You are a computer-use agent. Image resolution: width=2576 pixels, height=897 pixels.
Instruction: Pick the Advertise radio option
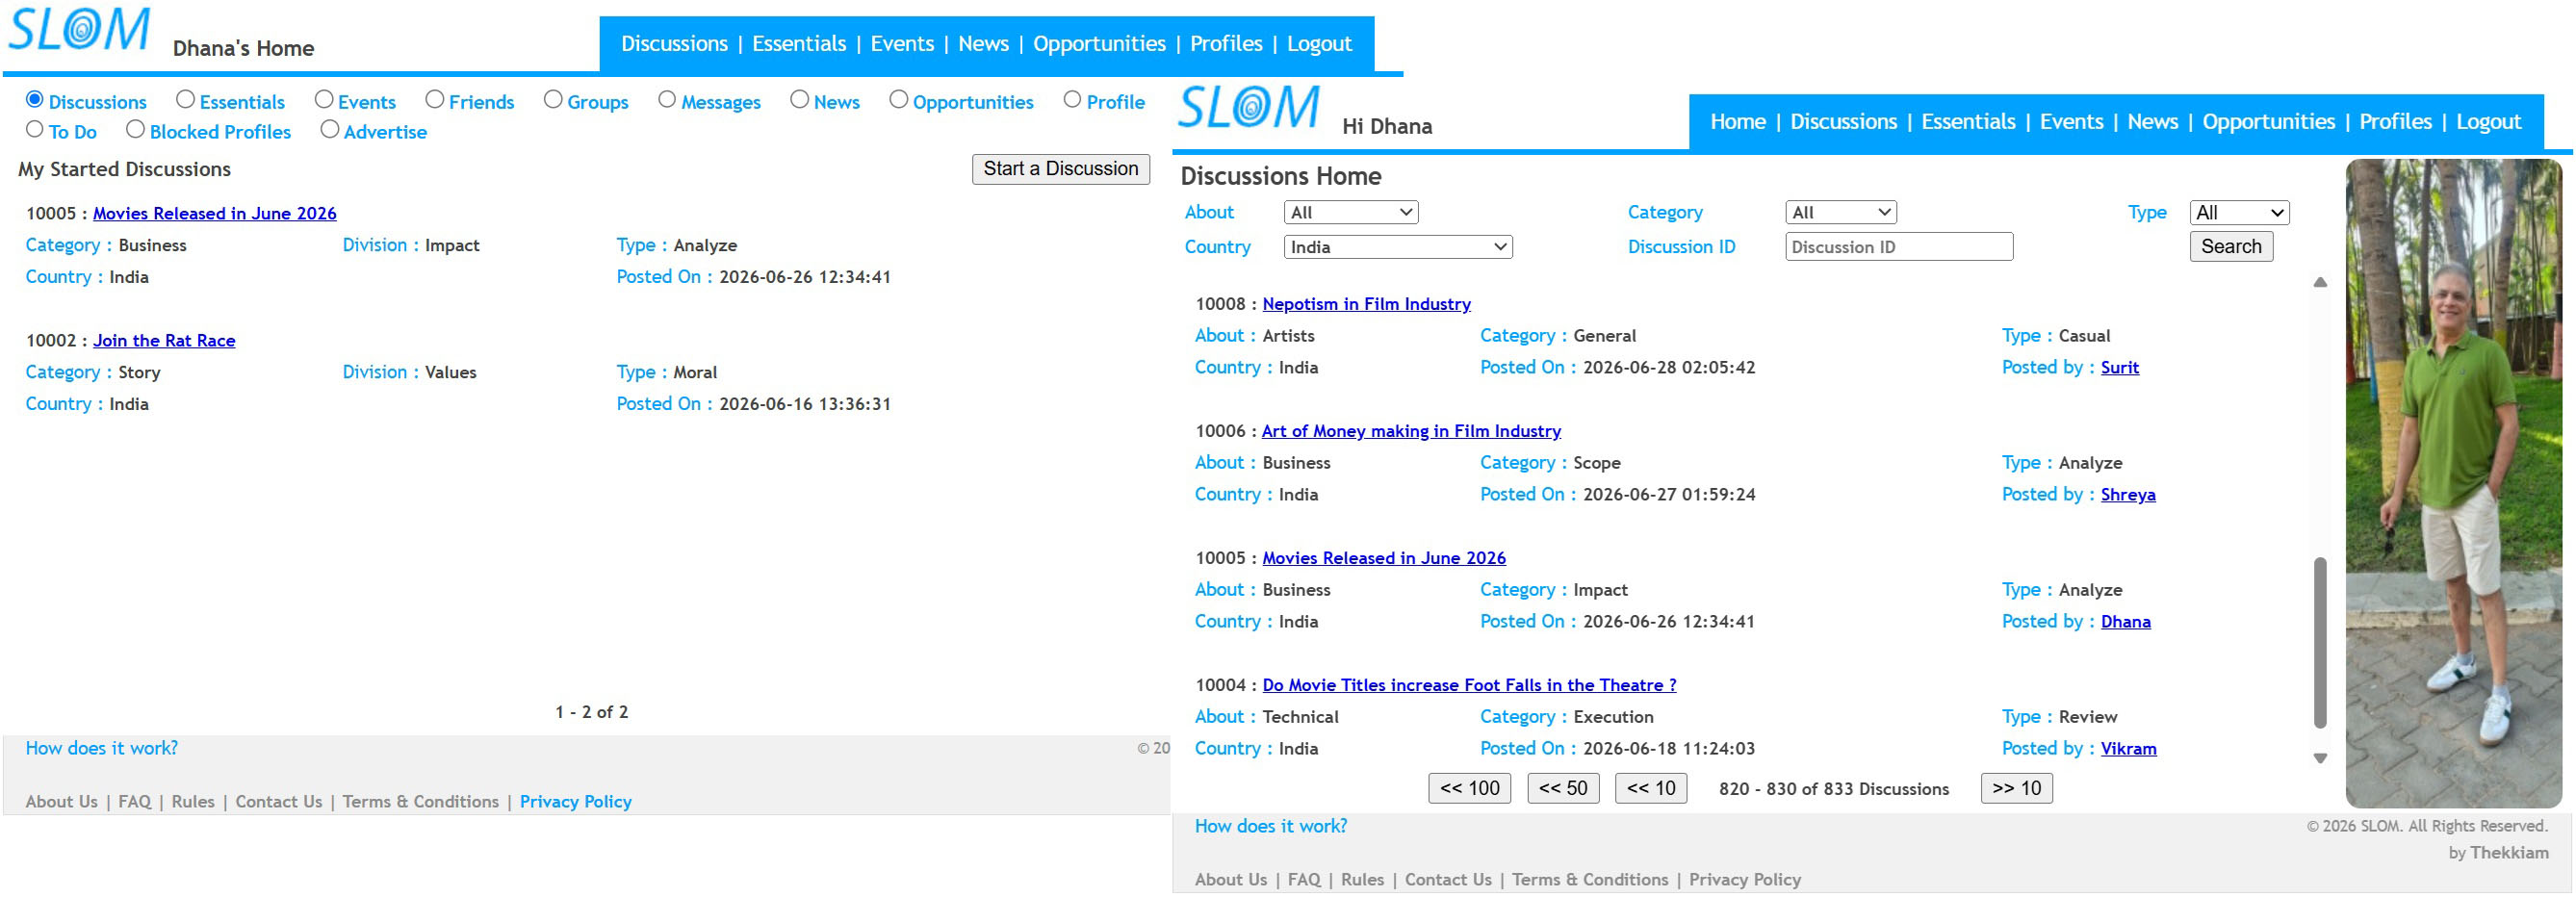point(330,129)
